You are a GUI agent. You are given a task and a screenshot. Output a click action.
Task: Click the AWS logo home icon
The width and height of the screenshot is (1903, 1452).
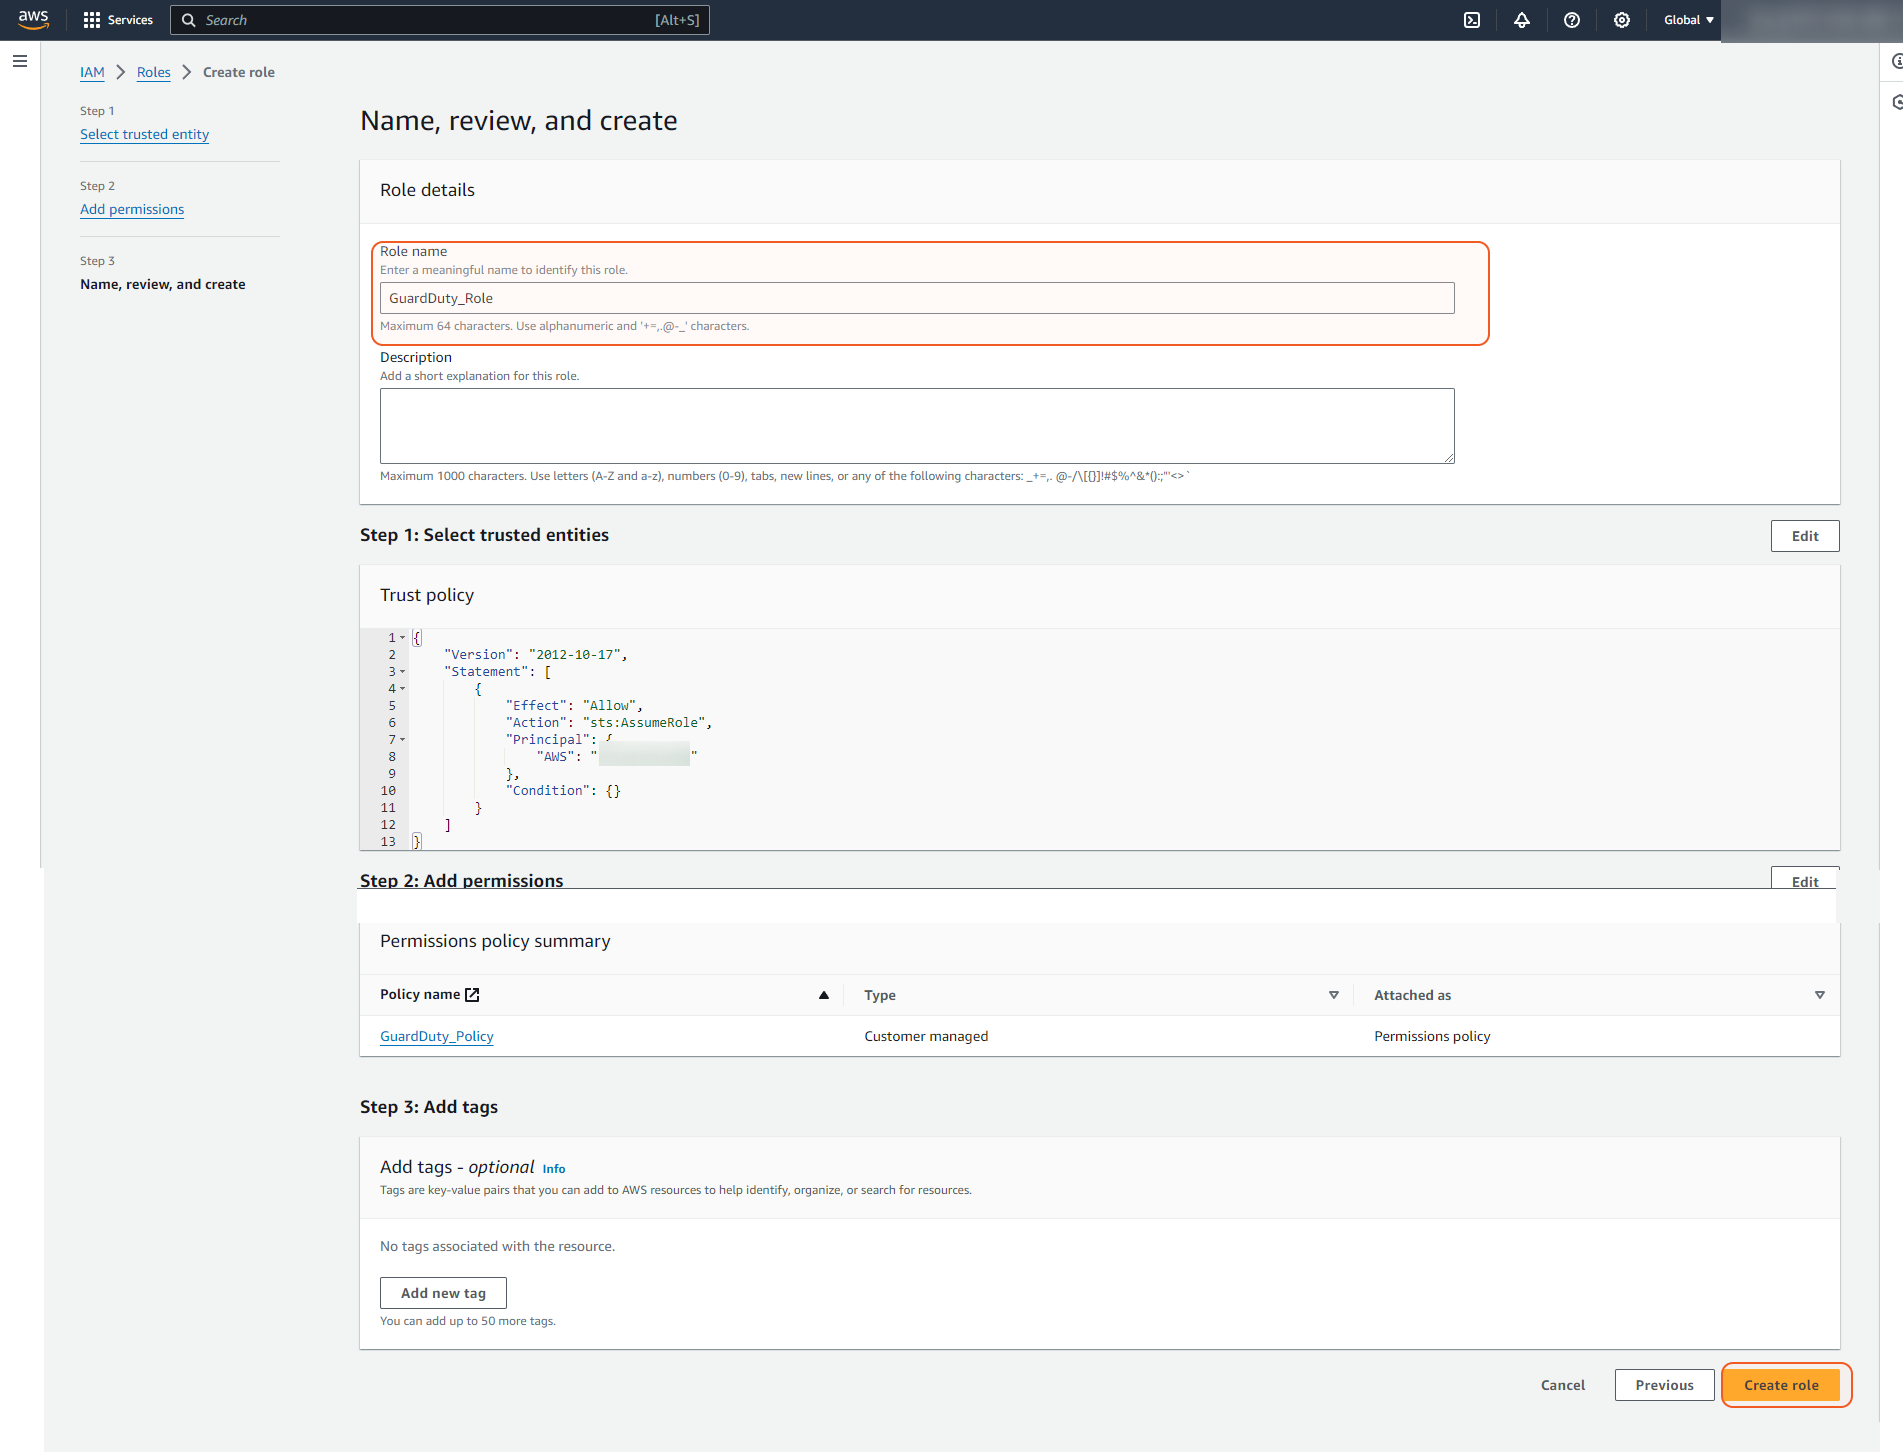tap(33, 20)
